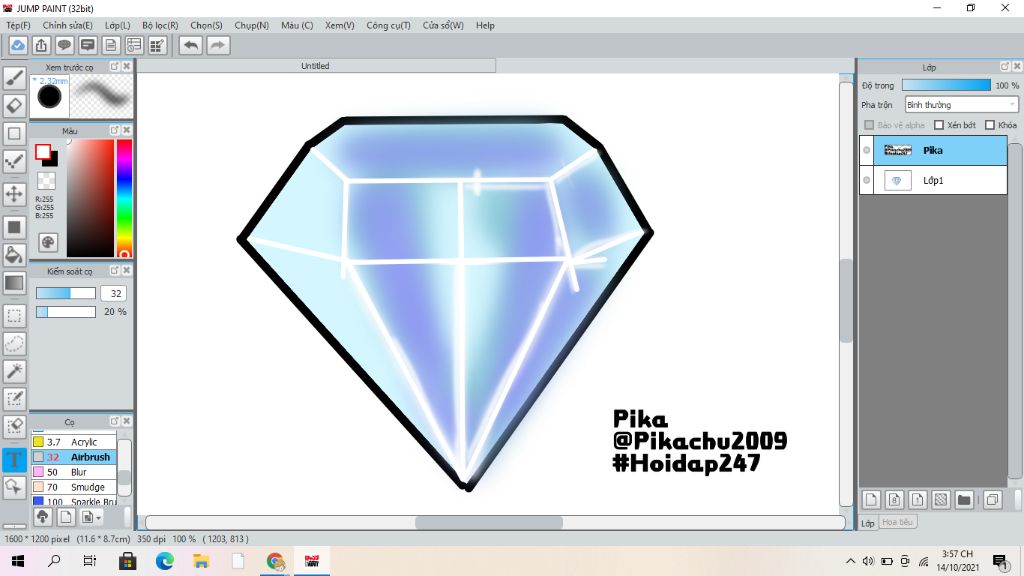The height and width of the screenshot is (576, 1024).
Task: Add a new 8-bit layer
Action: 895,500
